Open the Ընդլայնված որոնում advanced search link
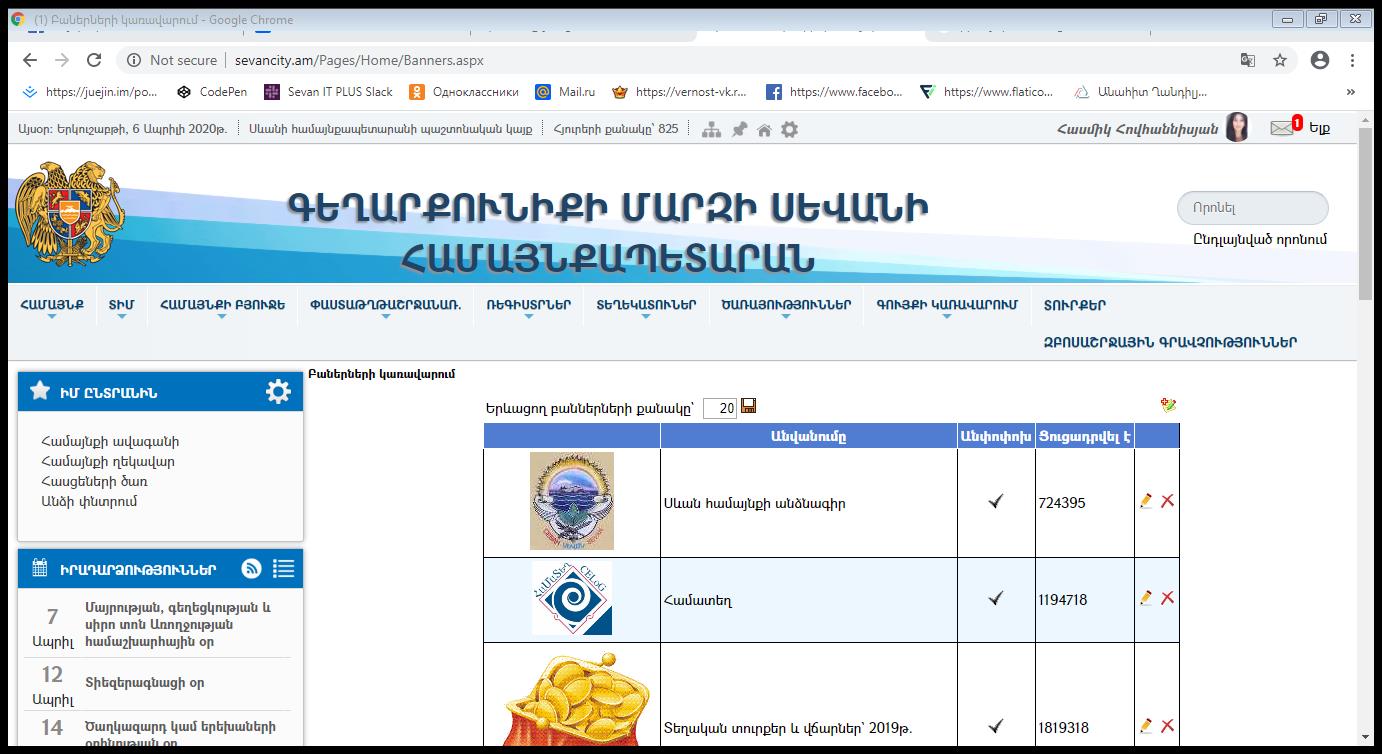The width and height of the screenshot is (1382, 754). pyautogui.click(x=1260, y=239)
